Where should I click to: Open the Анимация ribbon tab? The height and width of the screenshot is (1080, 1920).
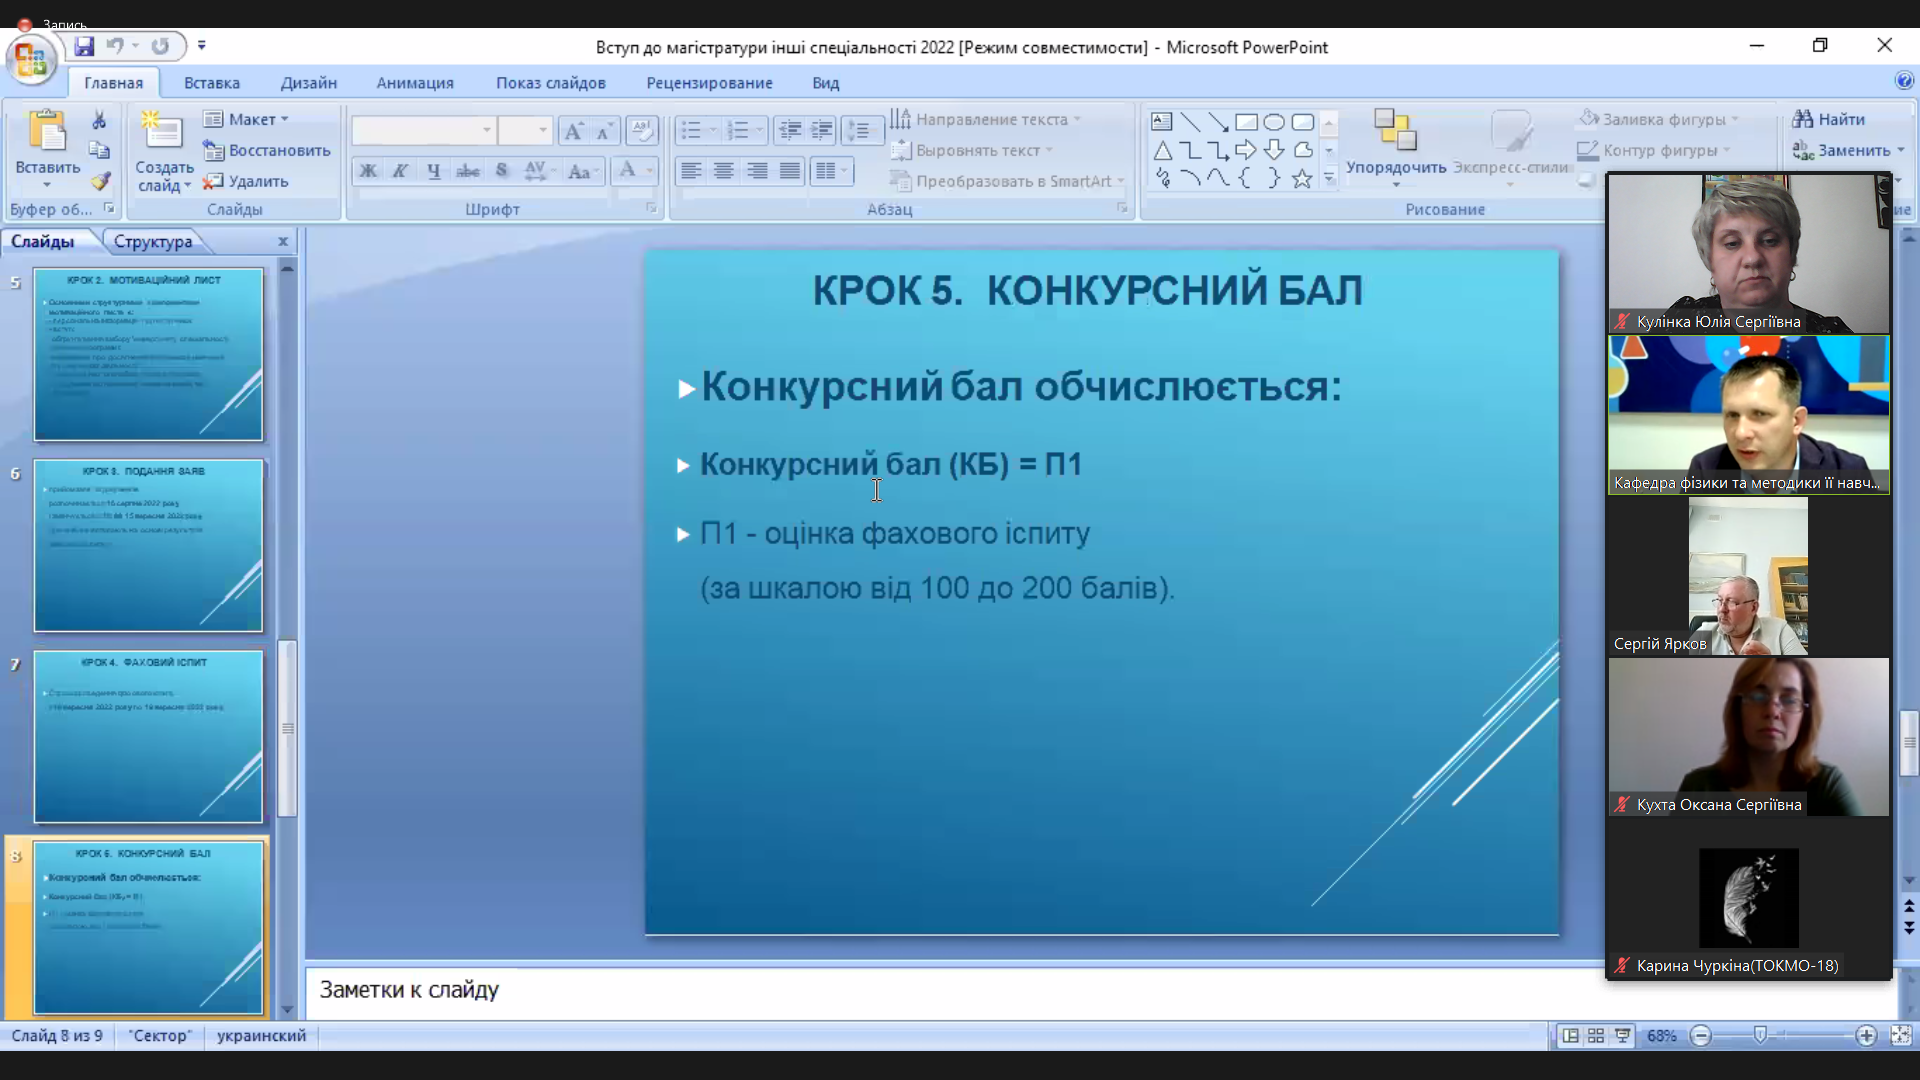tap(415, 83)
